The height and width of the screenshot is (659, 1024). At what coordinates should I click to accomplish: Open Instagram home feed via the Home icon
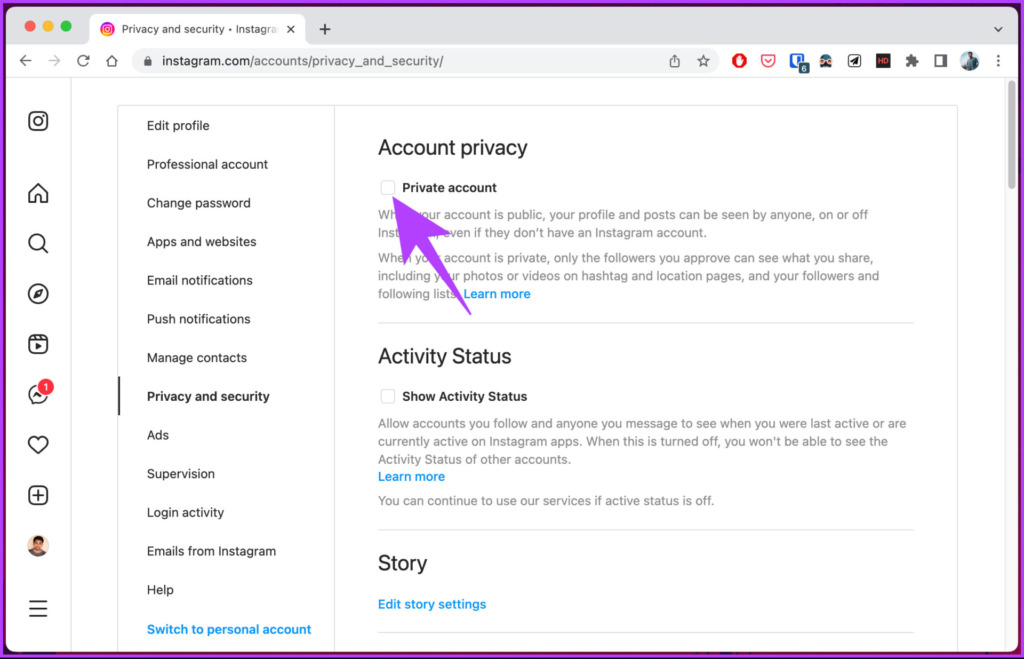(37, 193)
